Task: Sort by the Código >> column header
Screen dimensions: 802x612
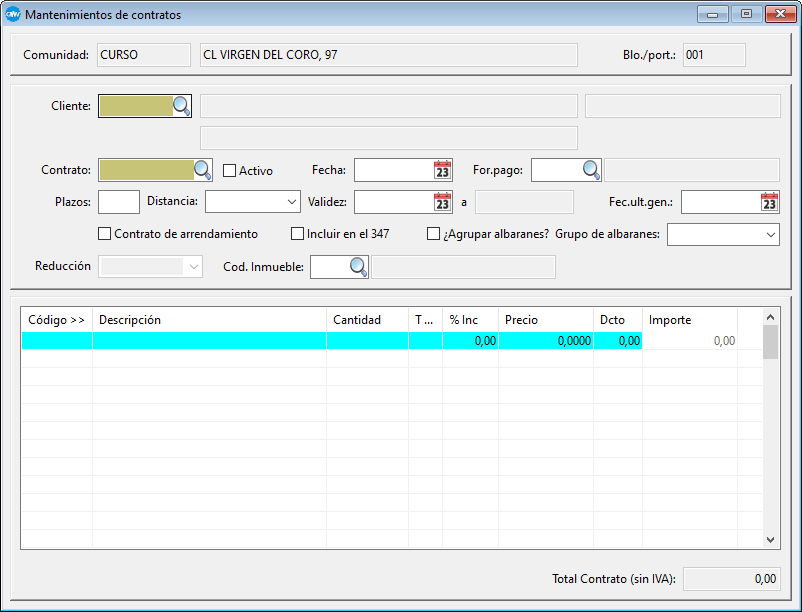Action: coord(56,320)
